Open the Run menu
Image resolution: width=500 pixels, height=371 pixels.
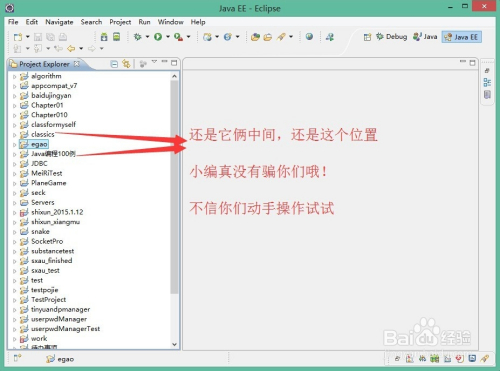coord(144,22)
